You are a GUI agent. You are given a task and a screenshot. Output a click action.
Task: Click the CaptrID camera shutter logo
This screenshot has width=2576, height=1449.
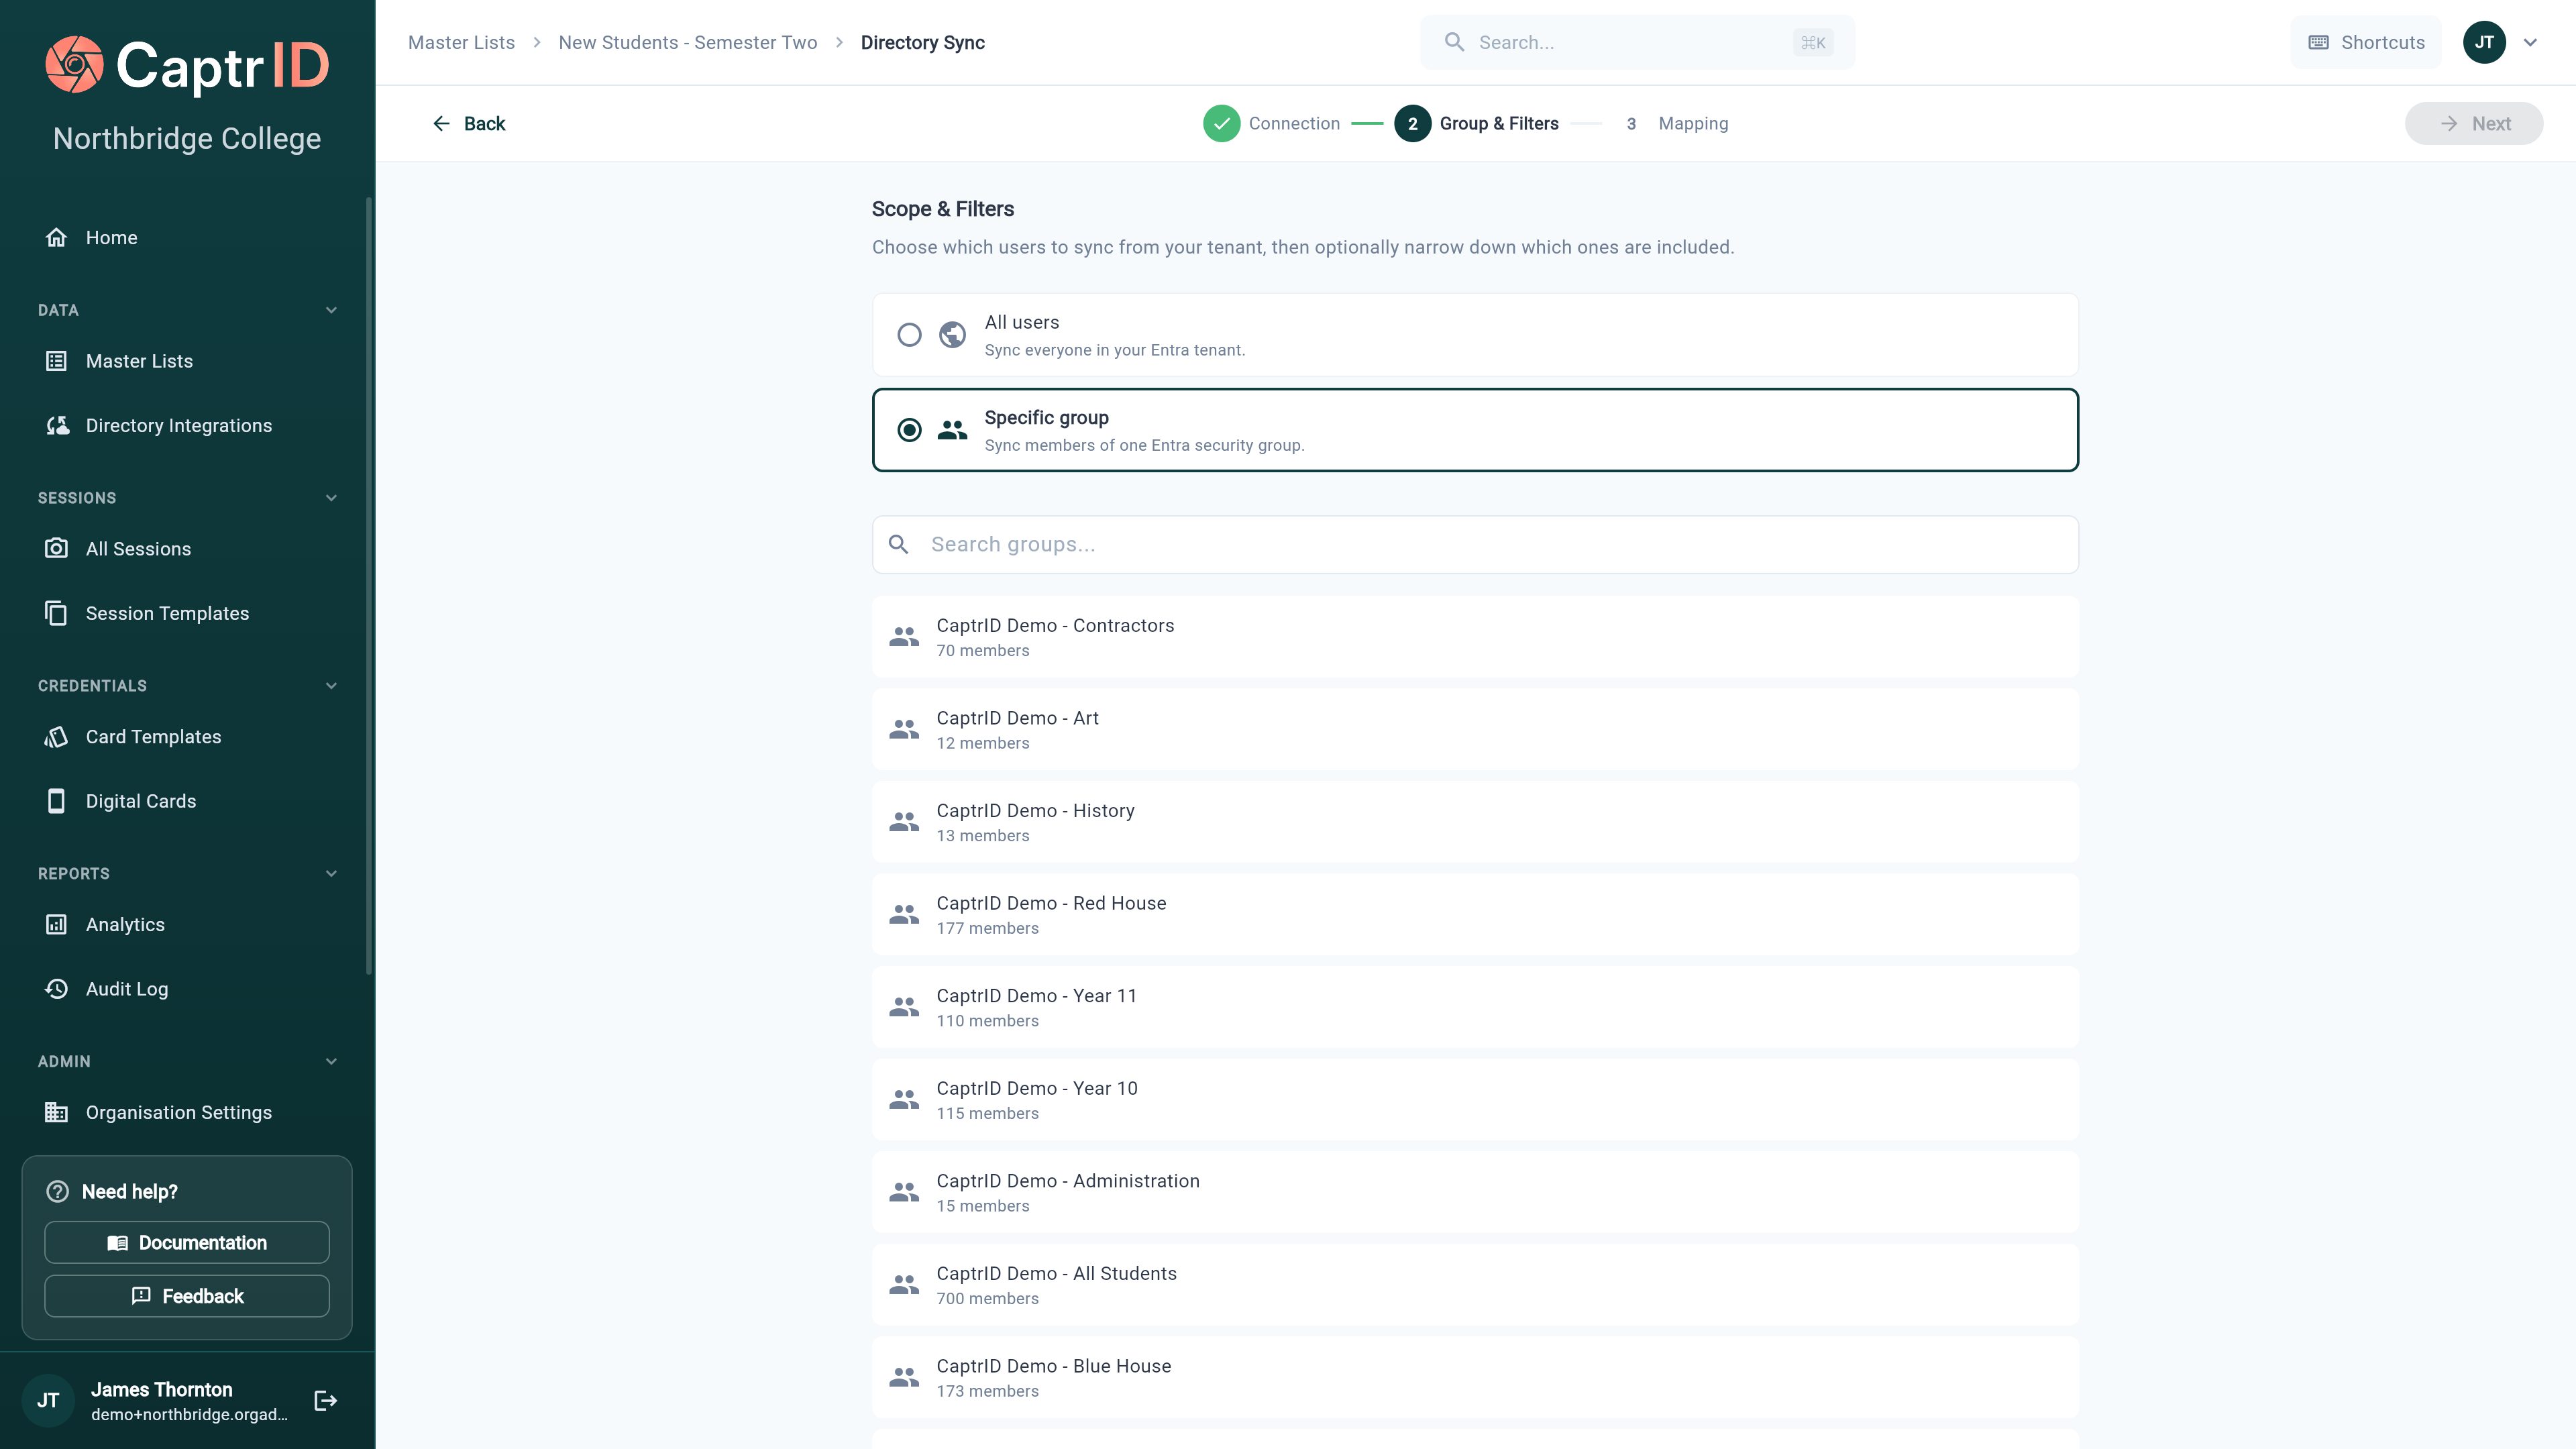point(74,65)
